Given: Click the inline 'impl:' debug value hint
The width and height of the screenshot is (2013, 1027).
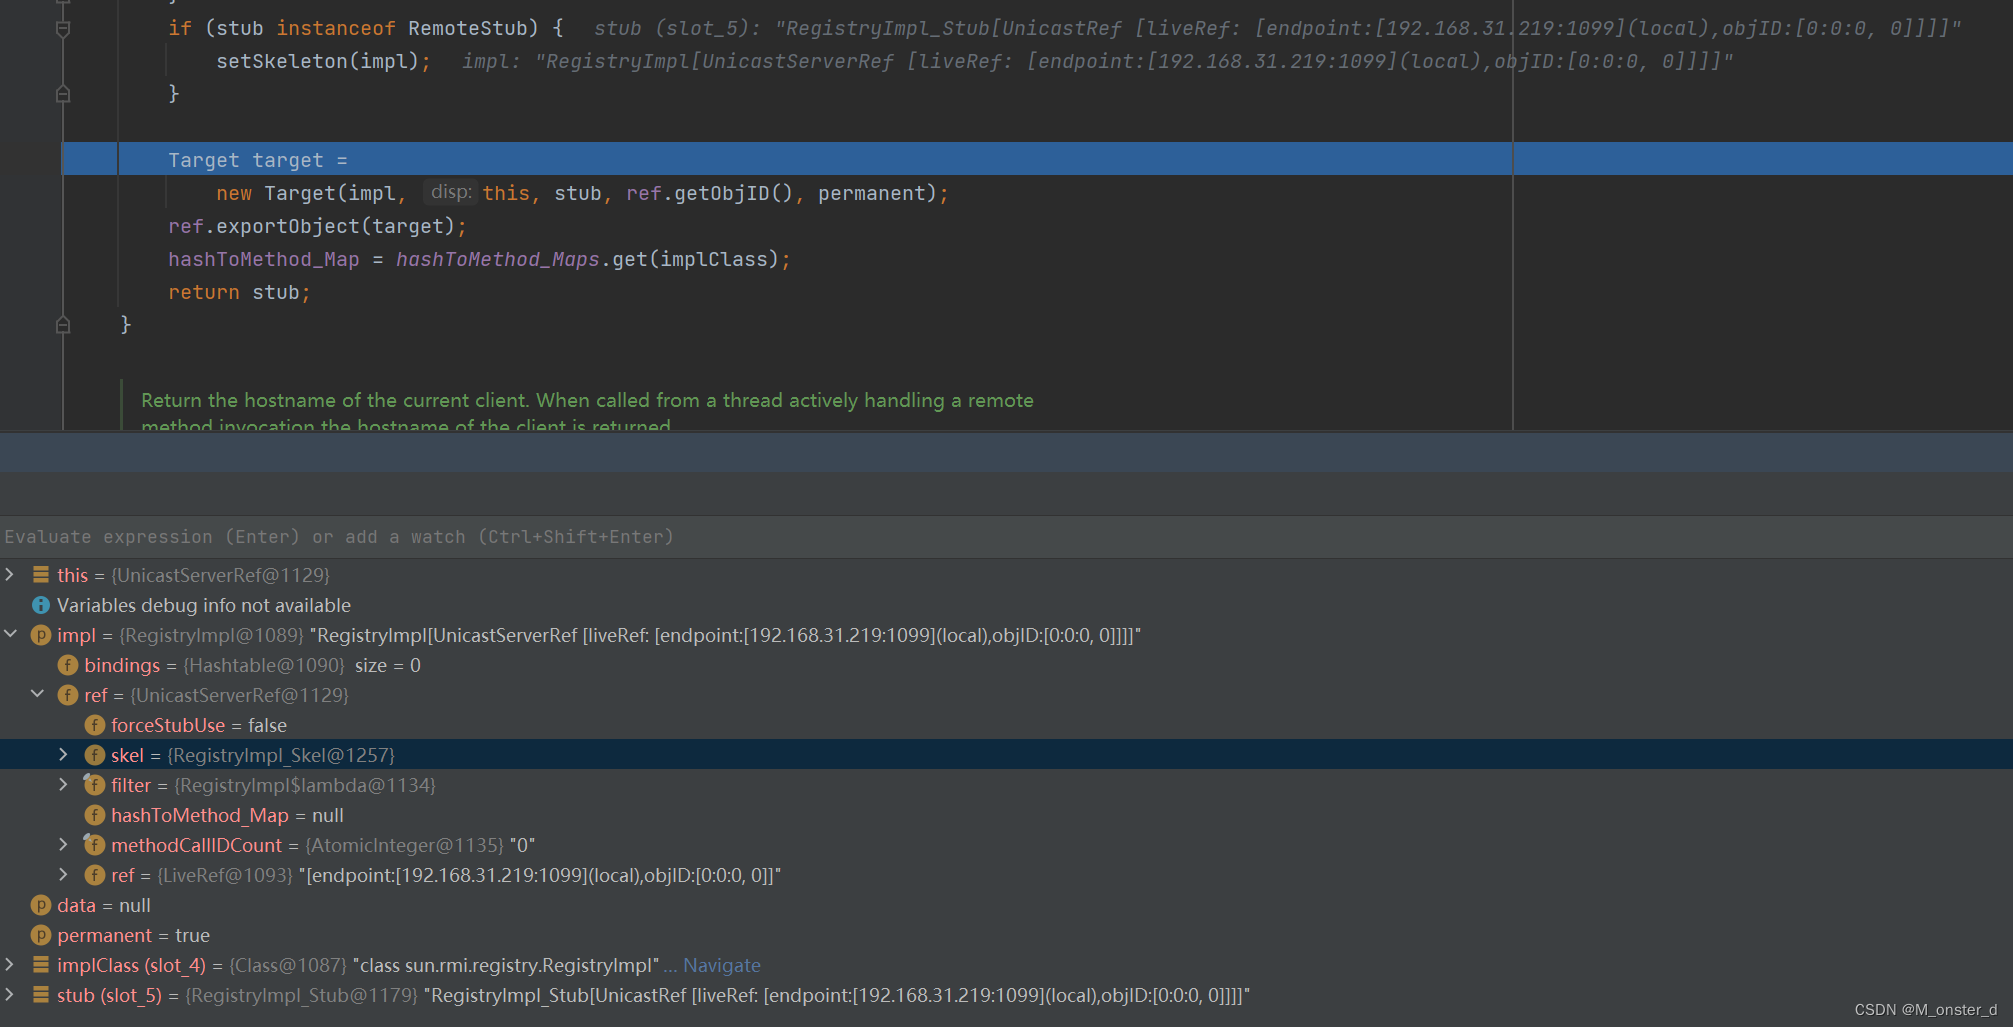Looking at the screenshot, I should click(1097, 61).
